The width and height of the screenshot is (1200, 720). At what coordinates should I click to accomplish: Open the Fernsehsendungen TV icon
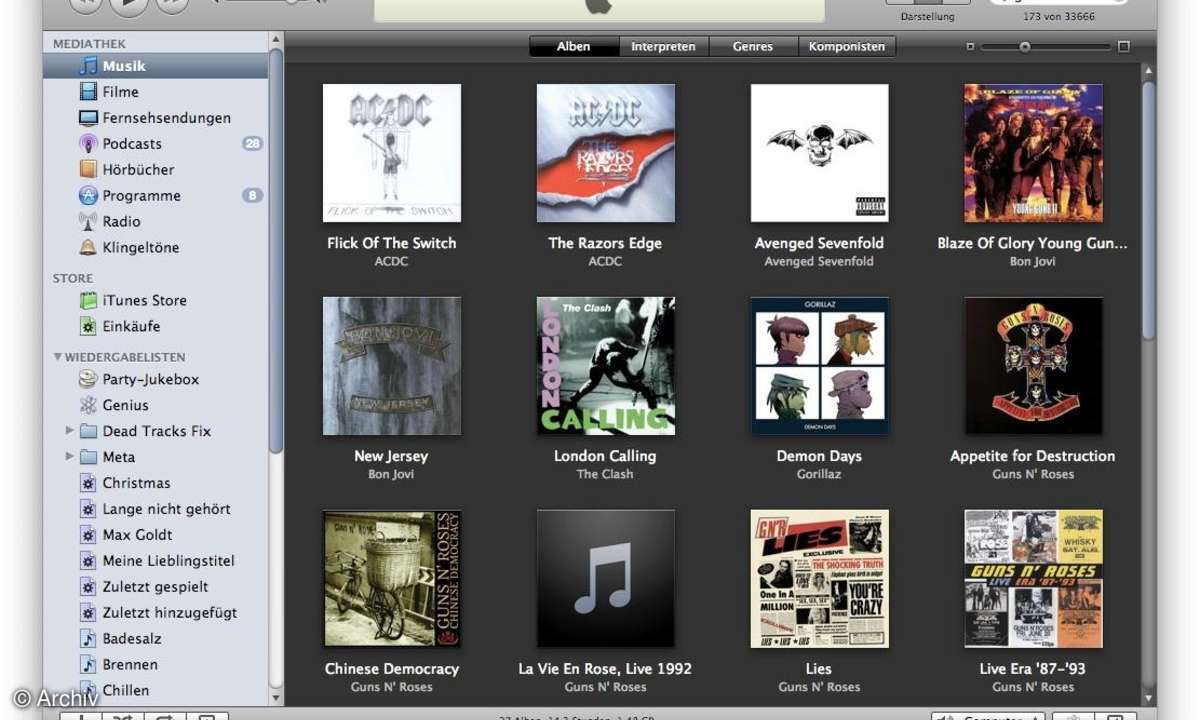(x=88, y=118)
